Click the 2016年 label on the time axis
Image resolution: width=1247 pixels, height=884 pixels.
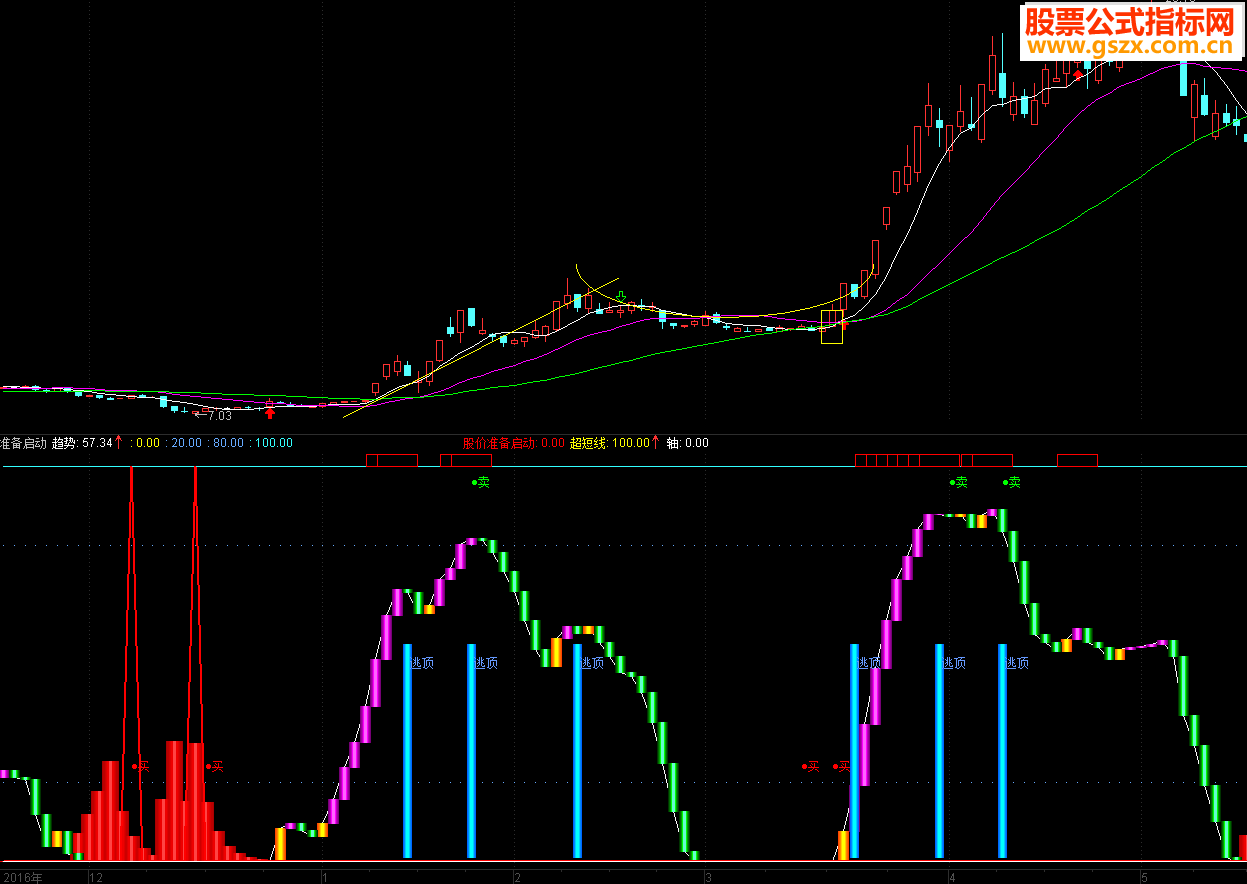point(22,877)
